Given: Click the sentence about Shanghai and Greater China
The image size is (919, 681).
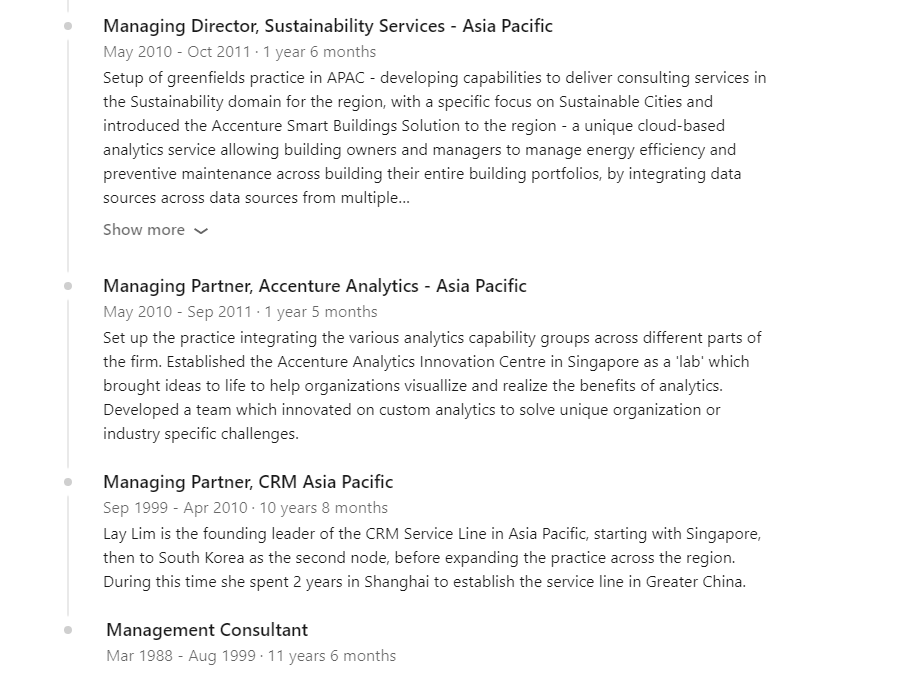Looking at the screenshot, I should [424, 581].
